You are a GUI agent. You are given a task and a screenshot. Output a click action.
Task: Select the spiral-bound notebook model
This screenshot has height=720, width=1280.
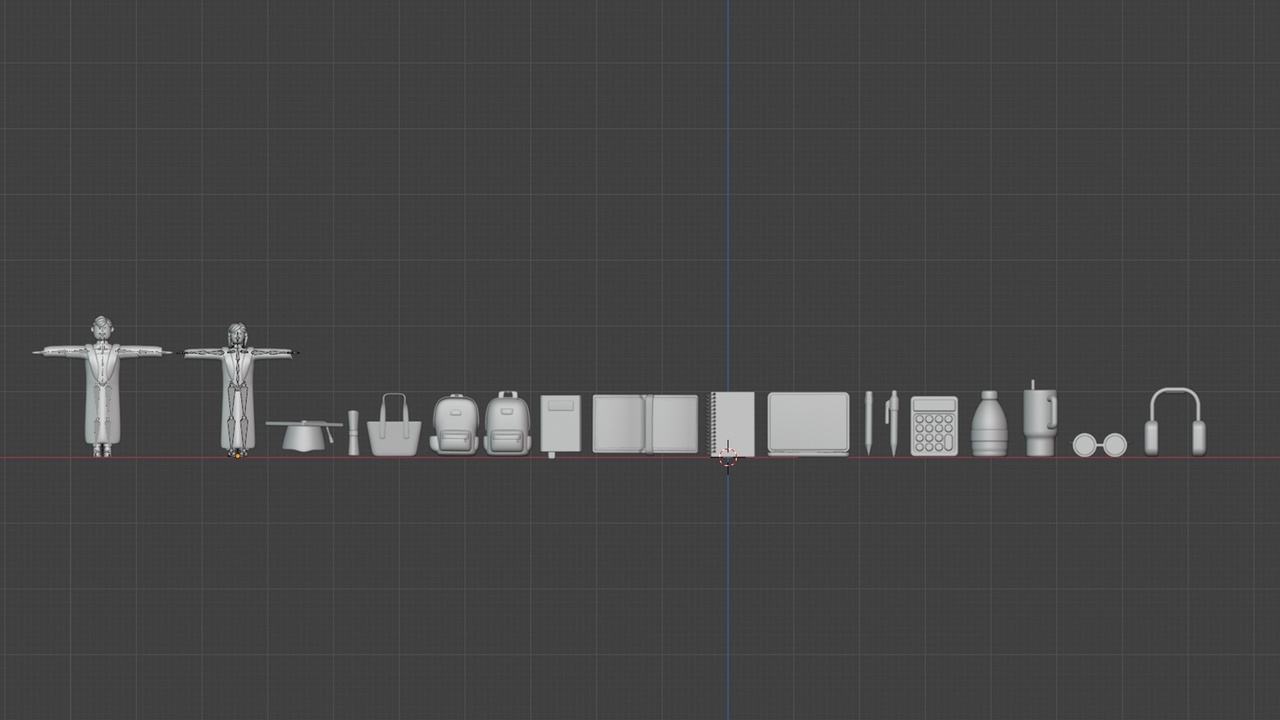733,424
